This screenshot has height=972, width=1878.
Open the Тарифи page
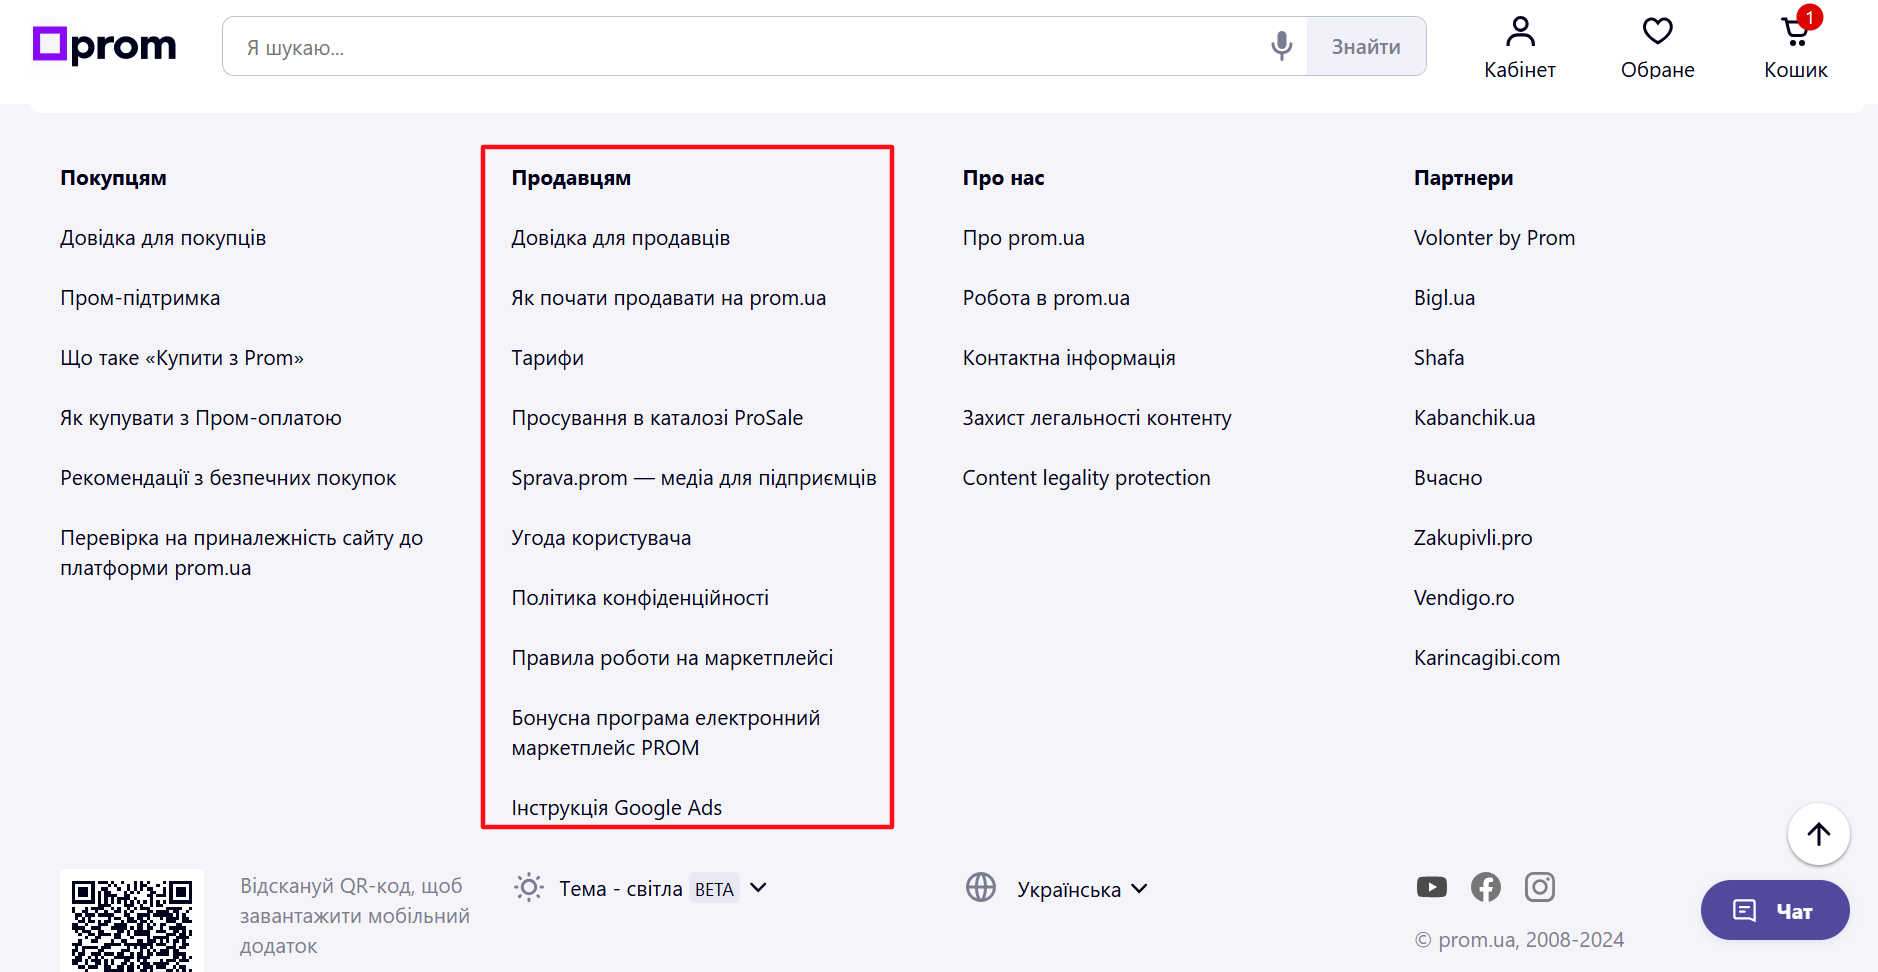(548, 357)
